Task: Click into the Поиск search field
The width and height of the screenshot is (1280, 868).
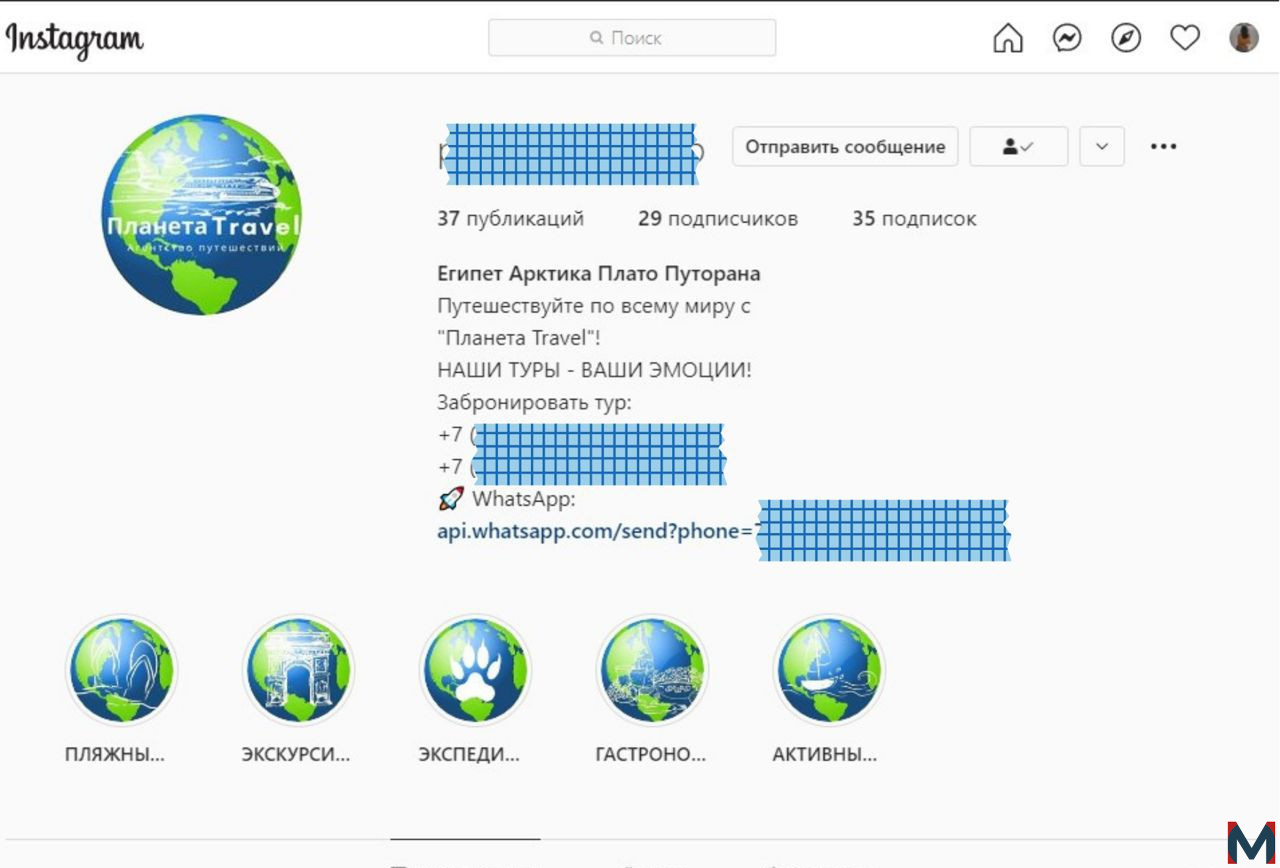Action: click(x=632, y=38)
